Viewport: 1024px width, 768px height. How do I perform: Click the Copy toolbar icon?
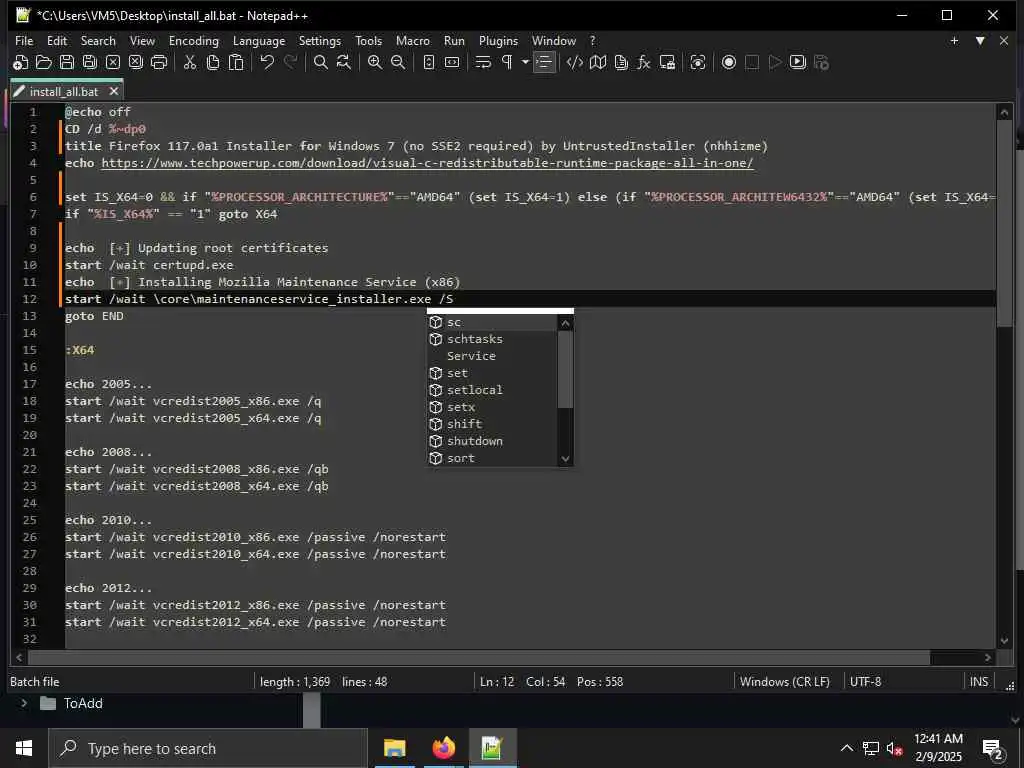[x=213, y=63]
